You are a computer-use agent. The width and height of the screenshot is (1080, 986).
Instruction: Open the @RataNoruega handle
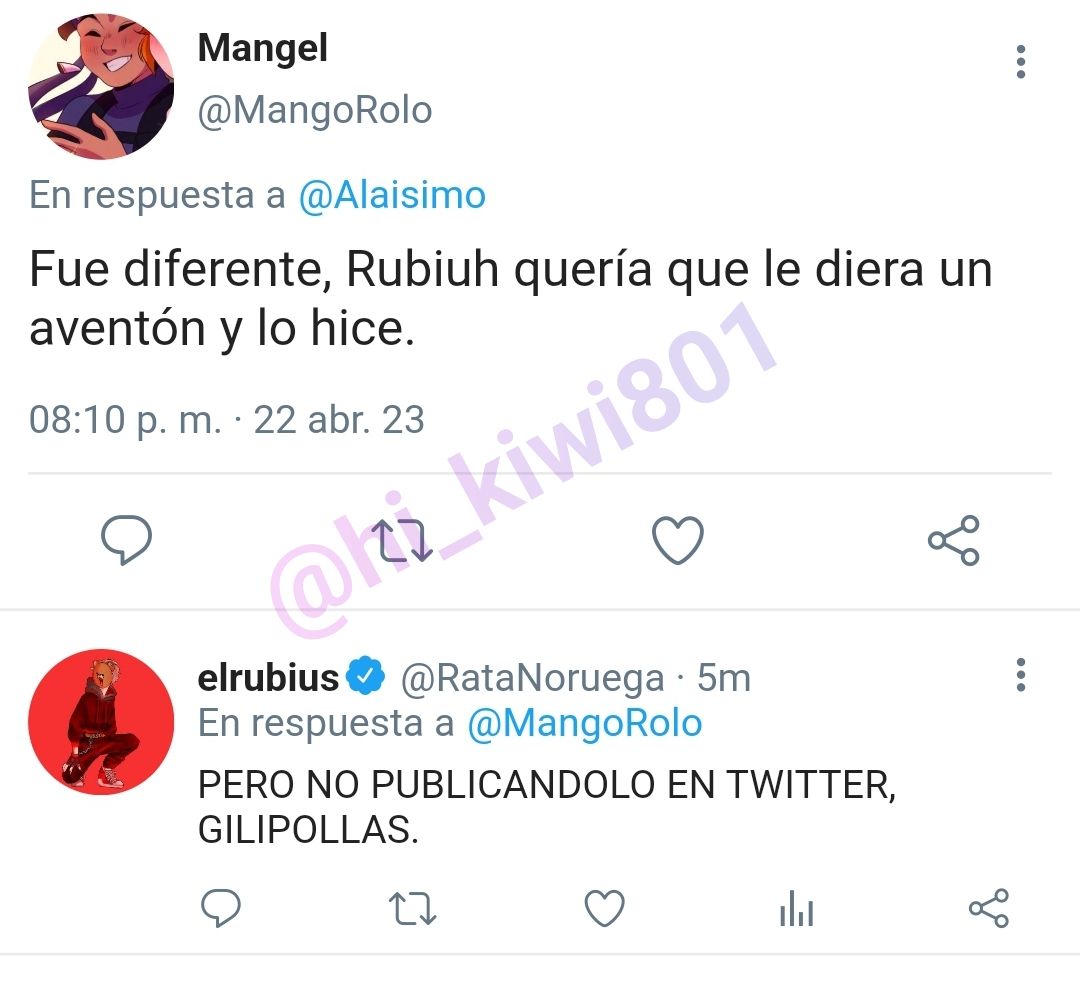(x=532, y=679)
